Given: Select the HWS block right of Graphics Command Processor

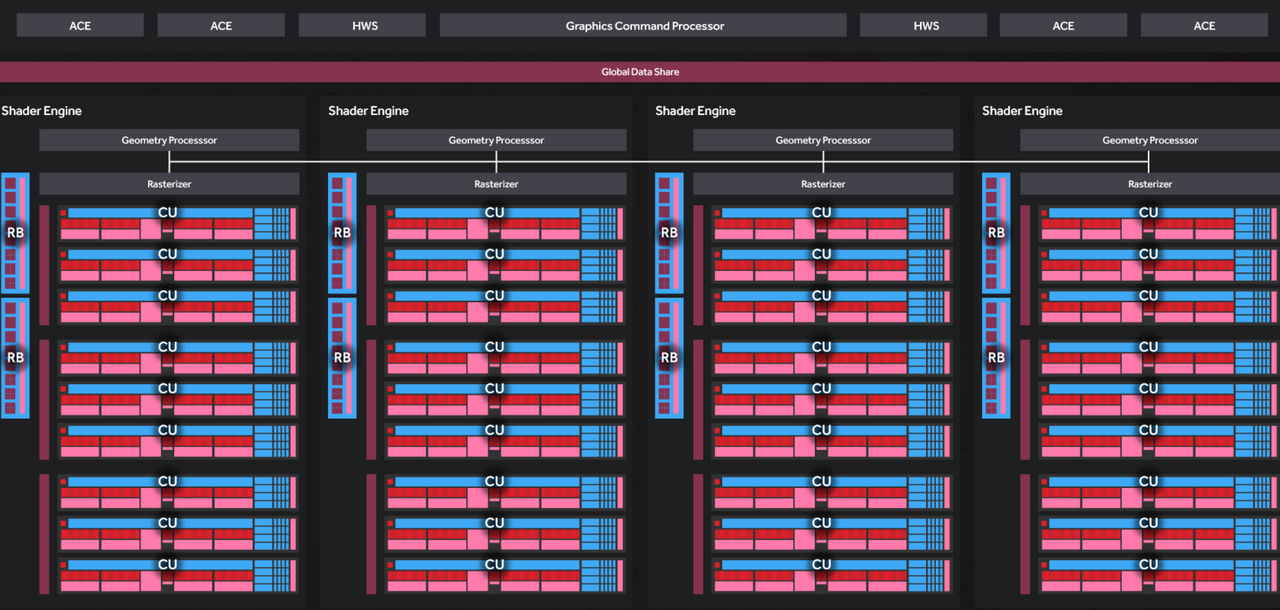Looking at the screenshot, I should coord(926,25).
